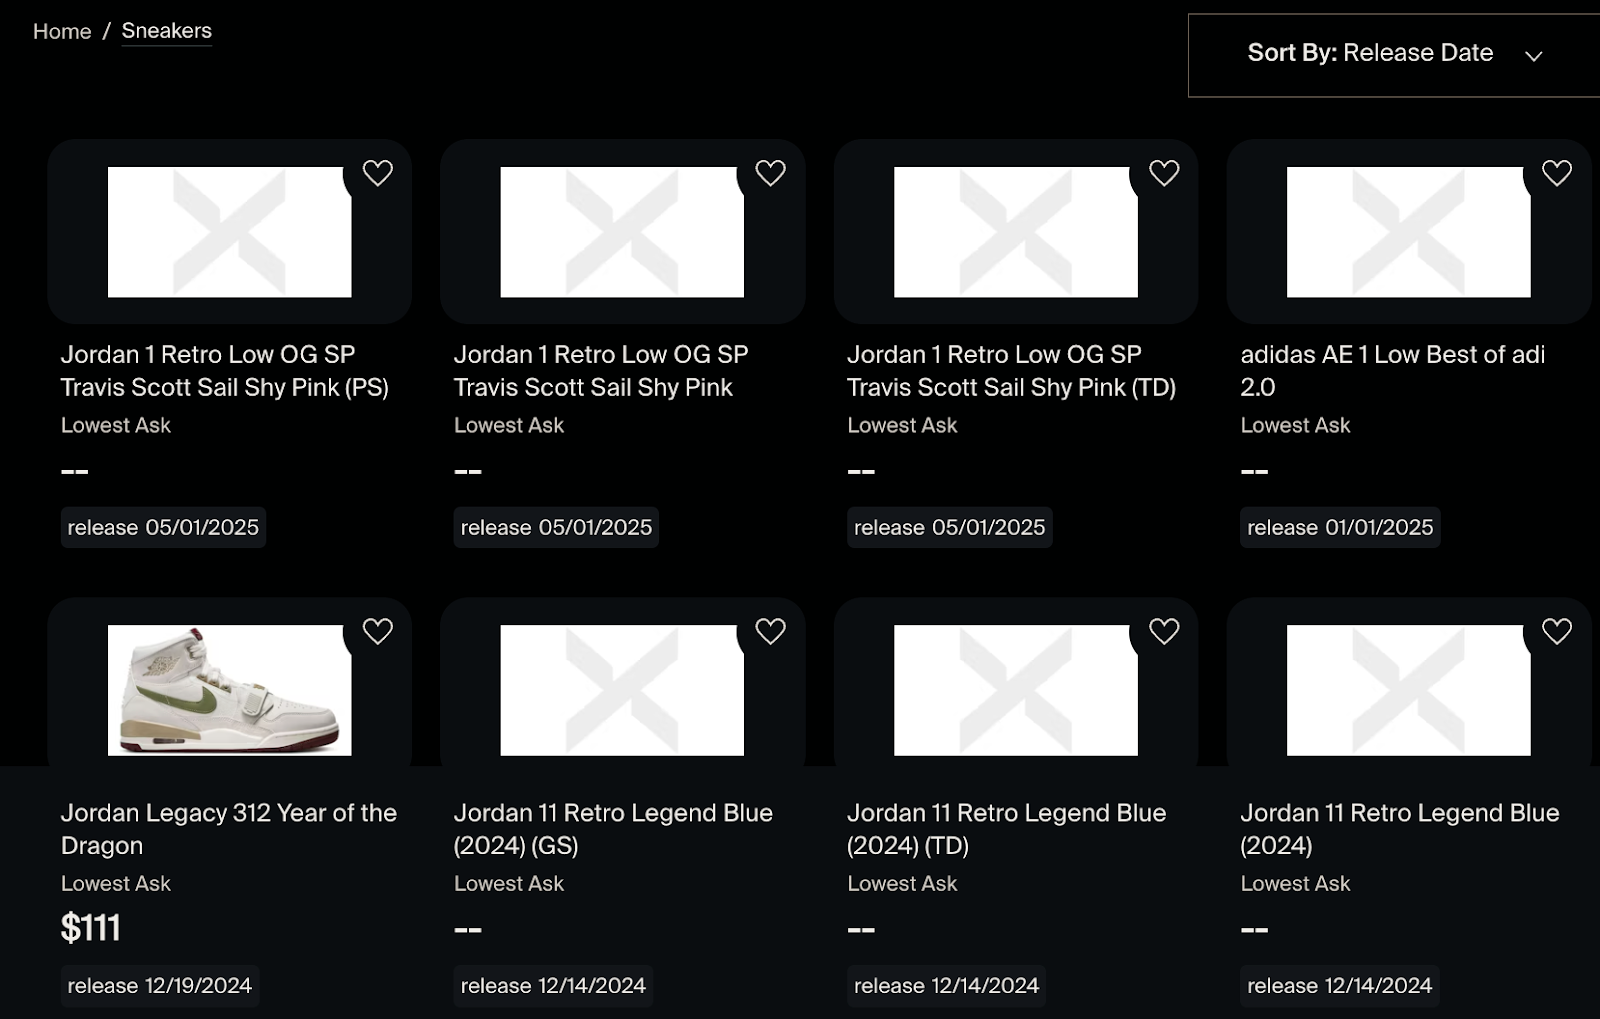Click release 05/01/2025 badge on Sail Shy Pink (PS)

(x=163, y=527)
